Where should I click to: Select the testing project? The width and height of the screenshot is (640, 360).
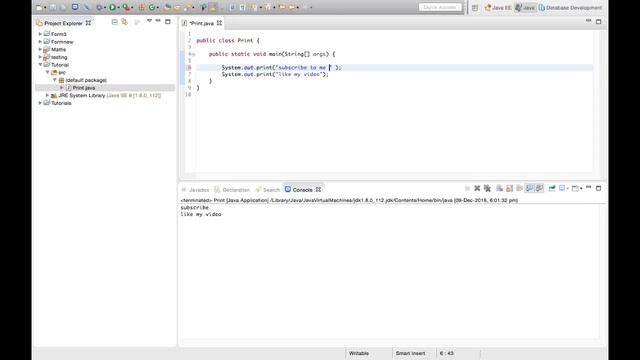click(59, 57)
